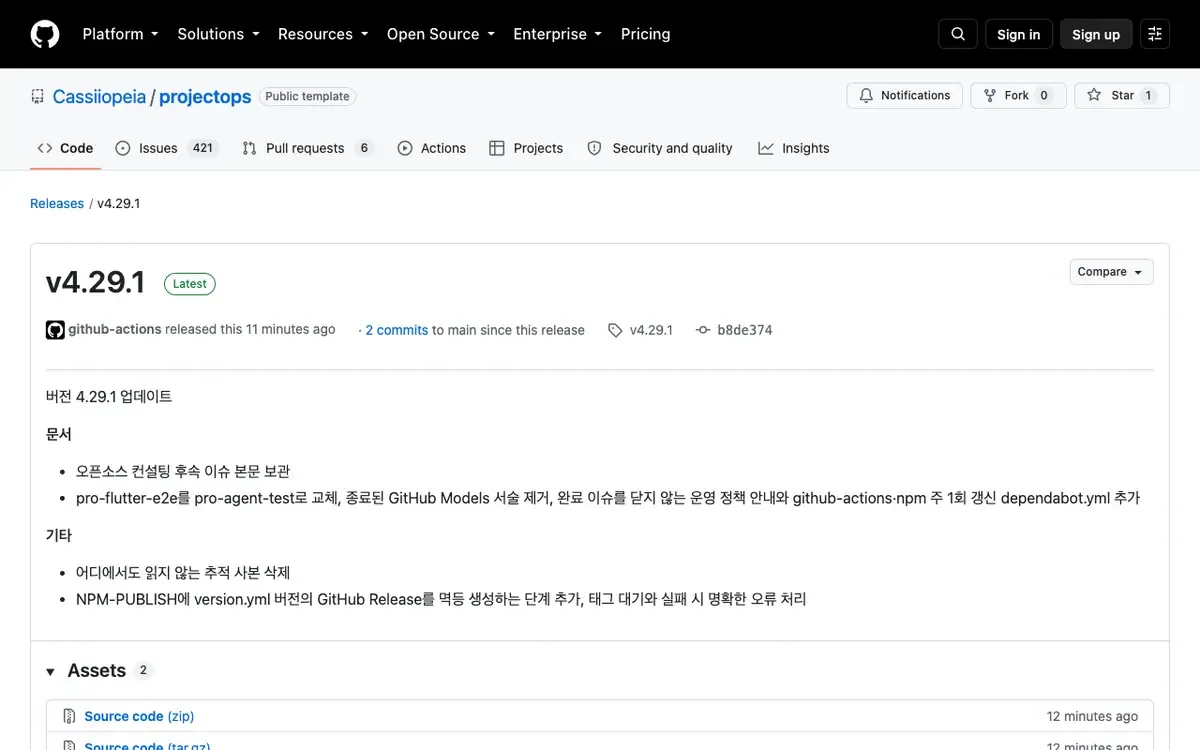
Task: Click the Star count 1
Action: pos(1148,96)
